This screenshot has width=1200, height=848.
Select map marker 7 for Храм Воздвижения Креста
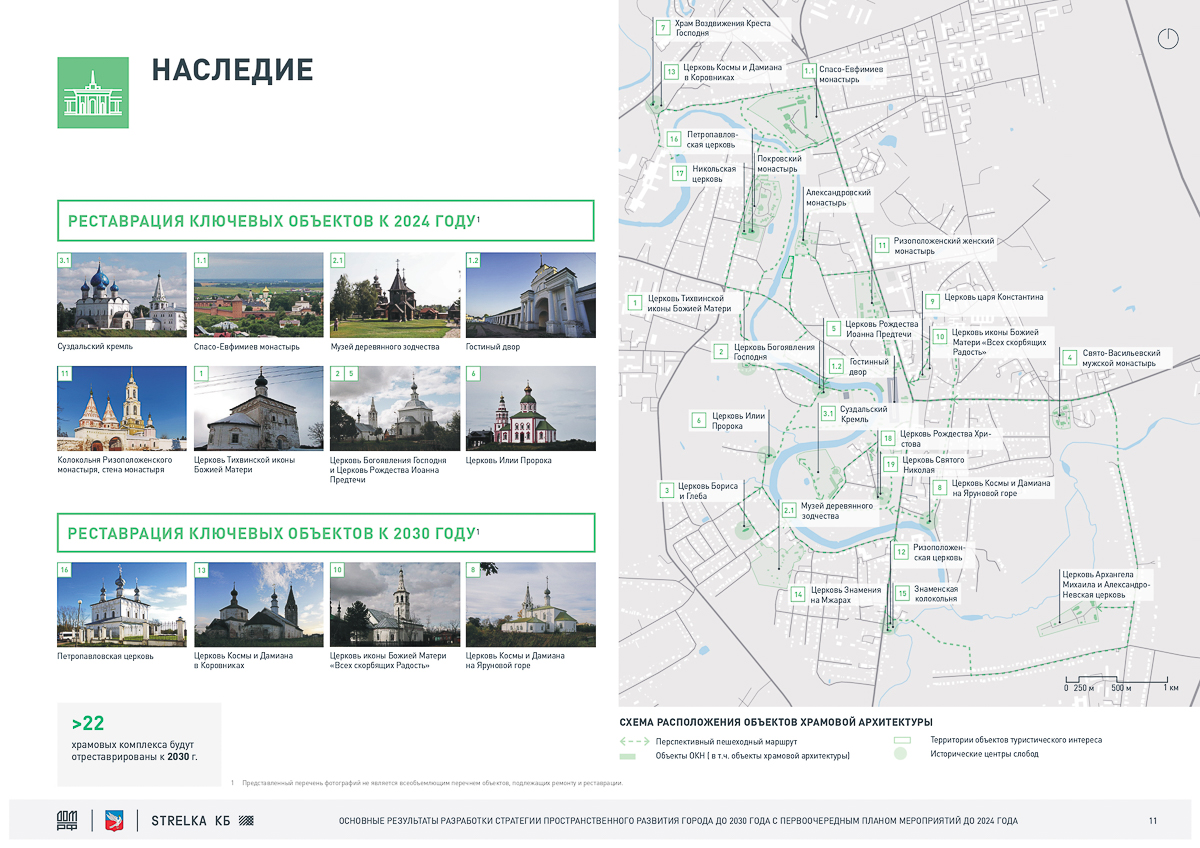coord(662,28)
